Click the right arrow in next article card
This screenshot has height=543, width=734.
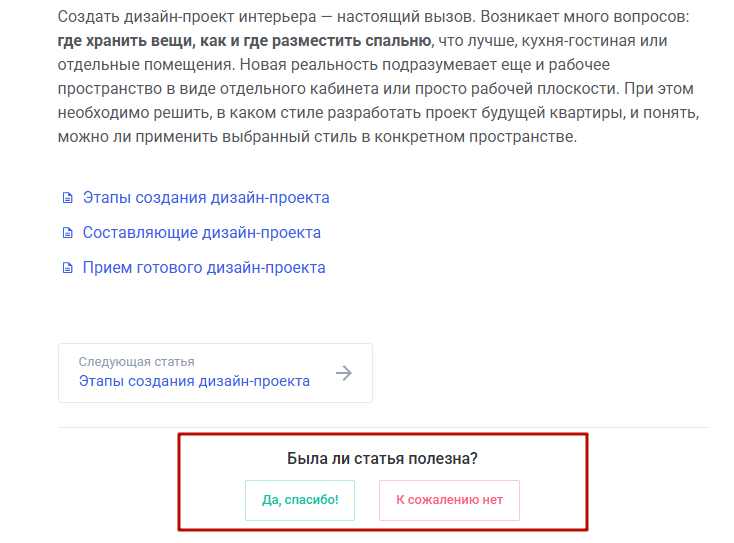point(344,373)
